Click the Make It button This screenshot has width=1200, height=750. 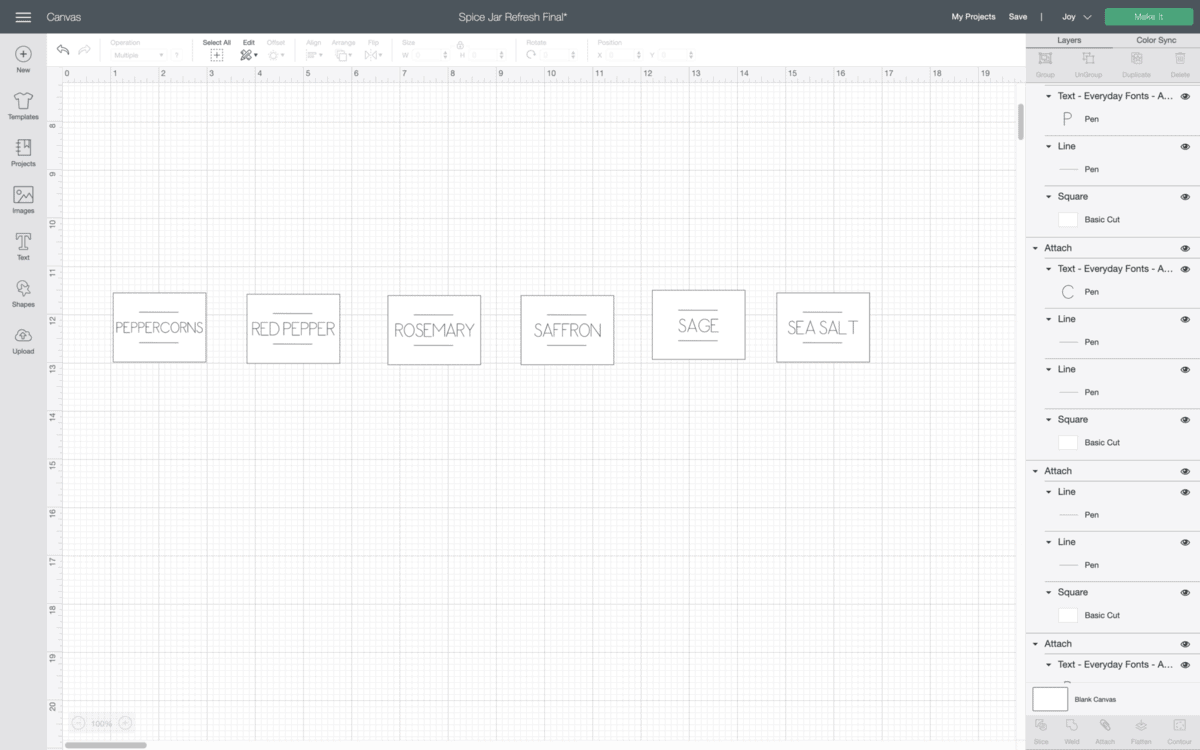point(1148,17)
